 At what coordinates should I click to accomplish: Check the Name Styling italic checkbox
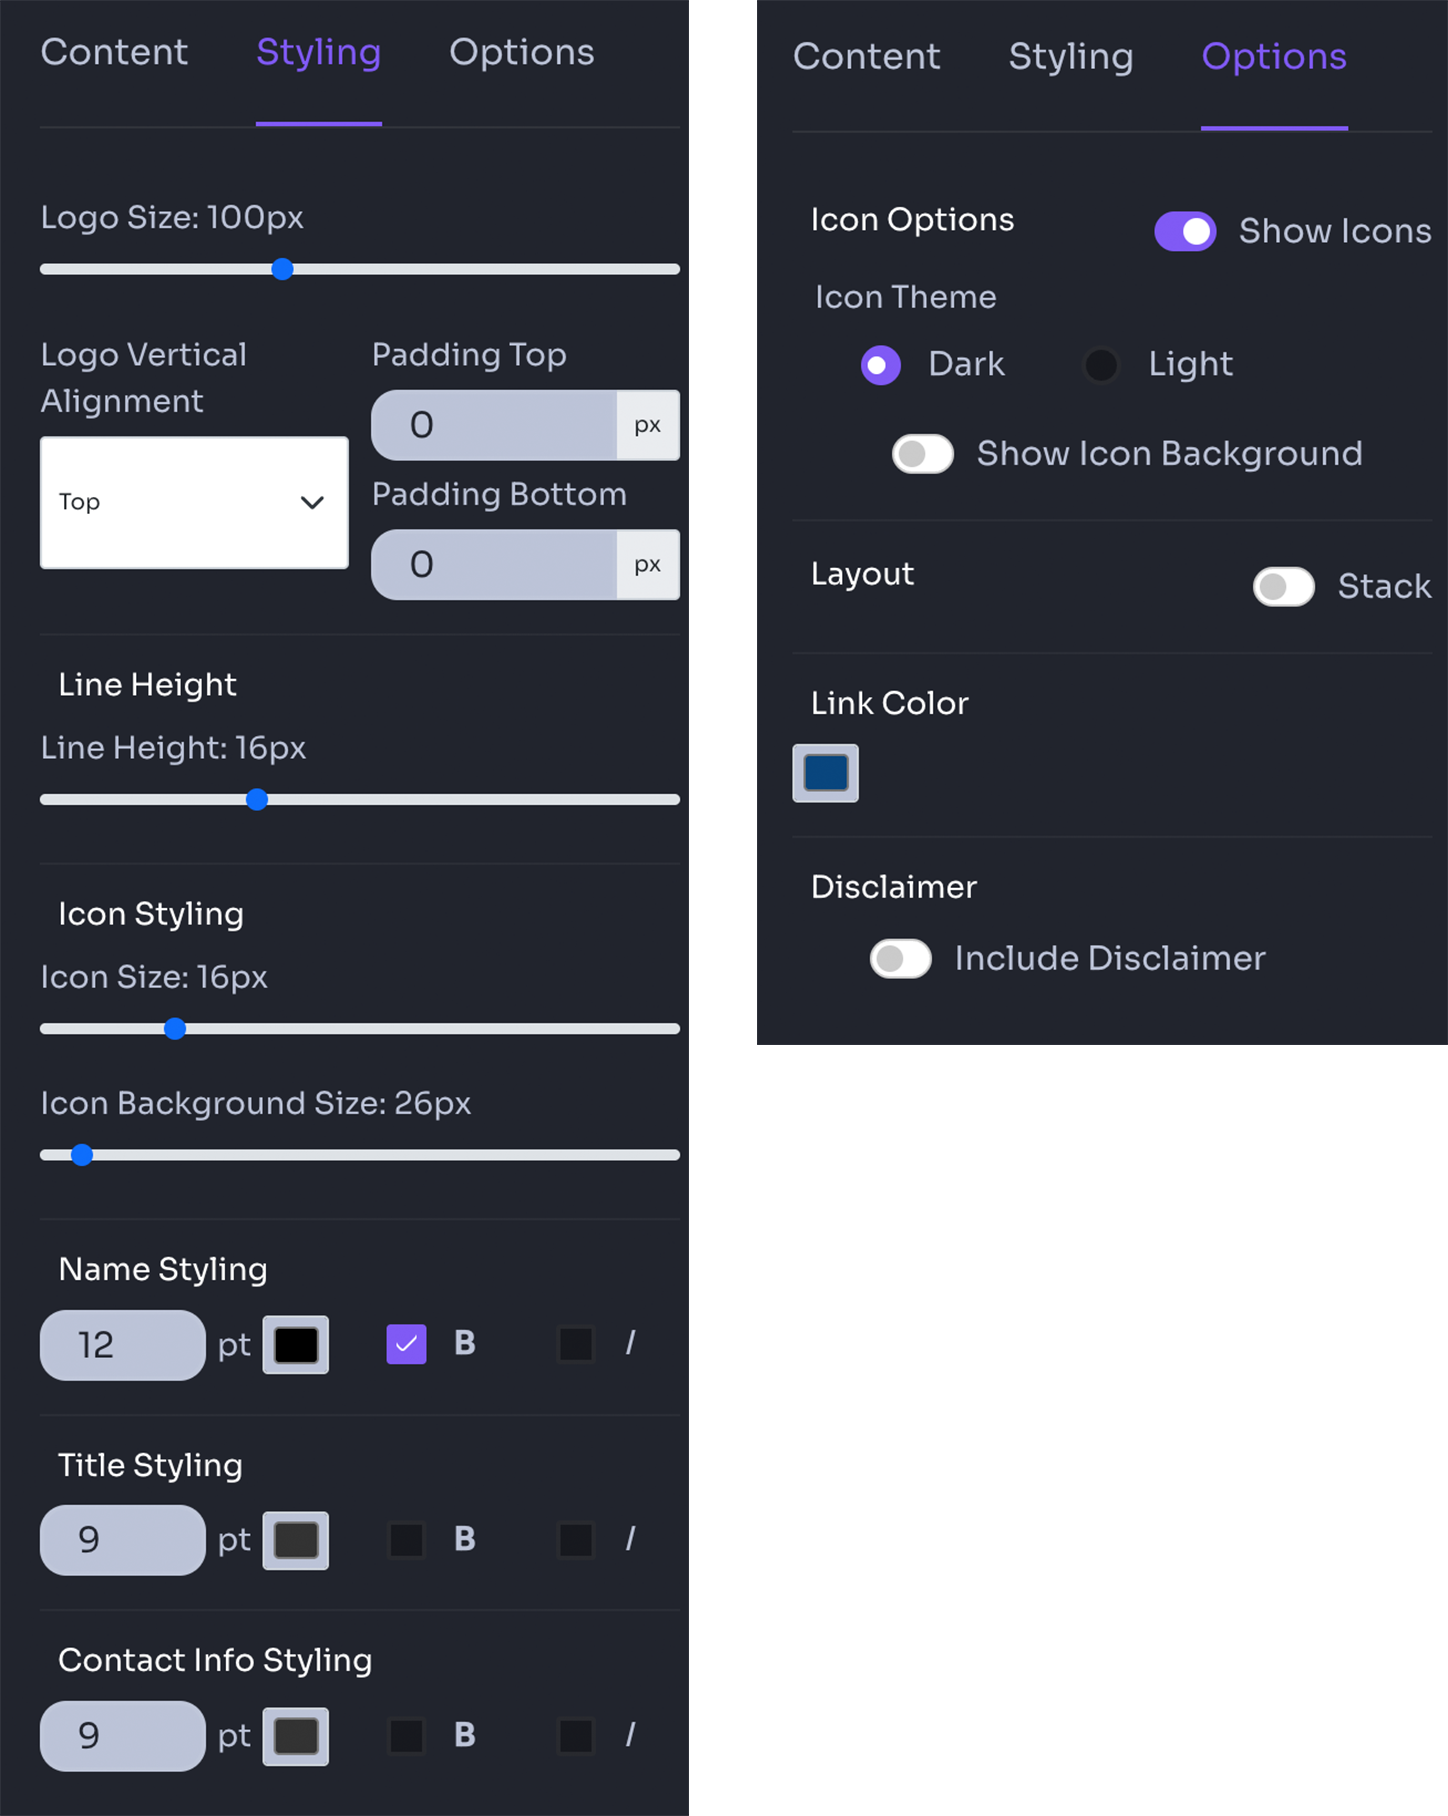pos(576,1344)
